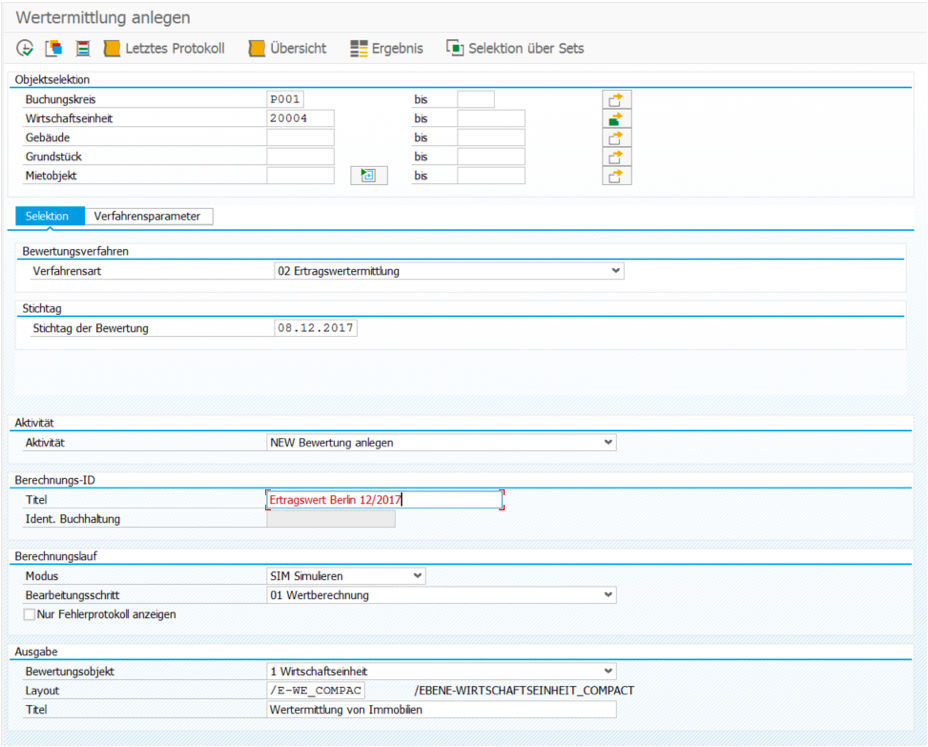Open multiple selection for Gebäude
This screenshot has height=747, width=928.
(617, 138)
